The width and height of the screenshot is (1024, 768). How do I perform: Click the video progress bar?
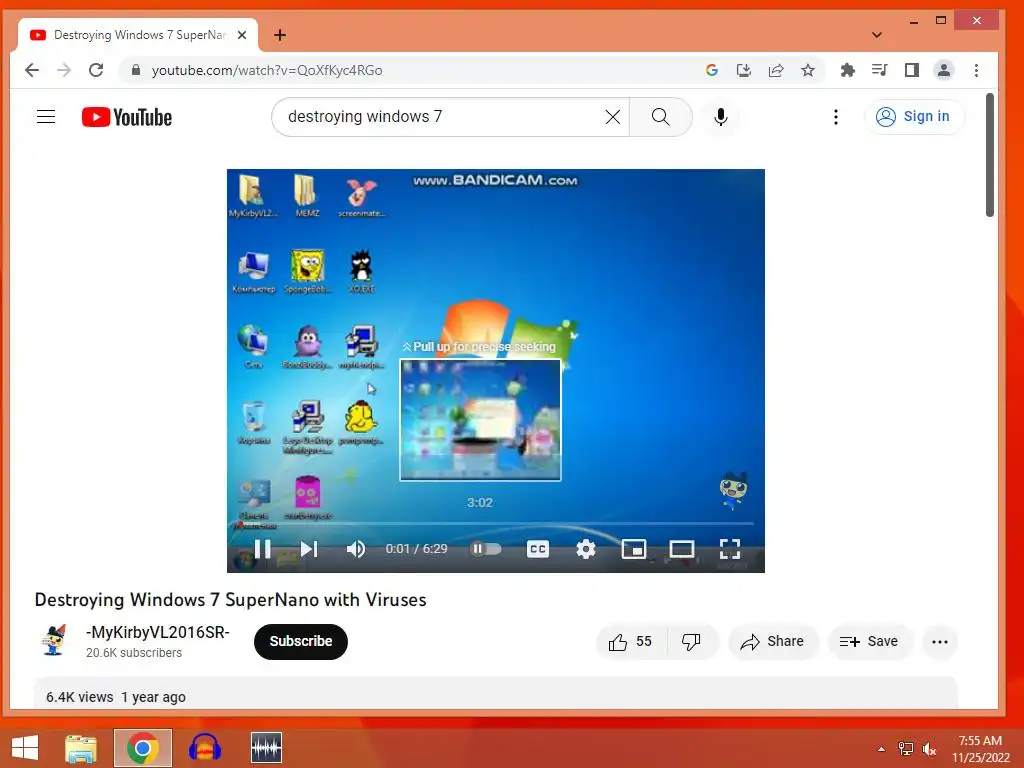click(495, 524)
